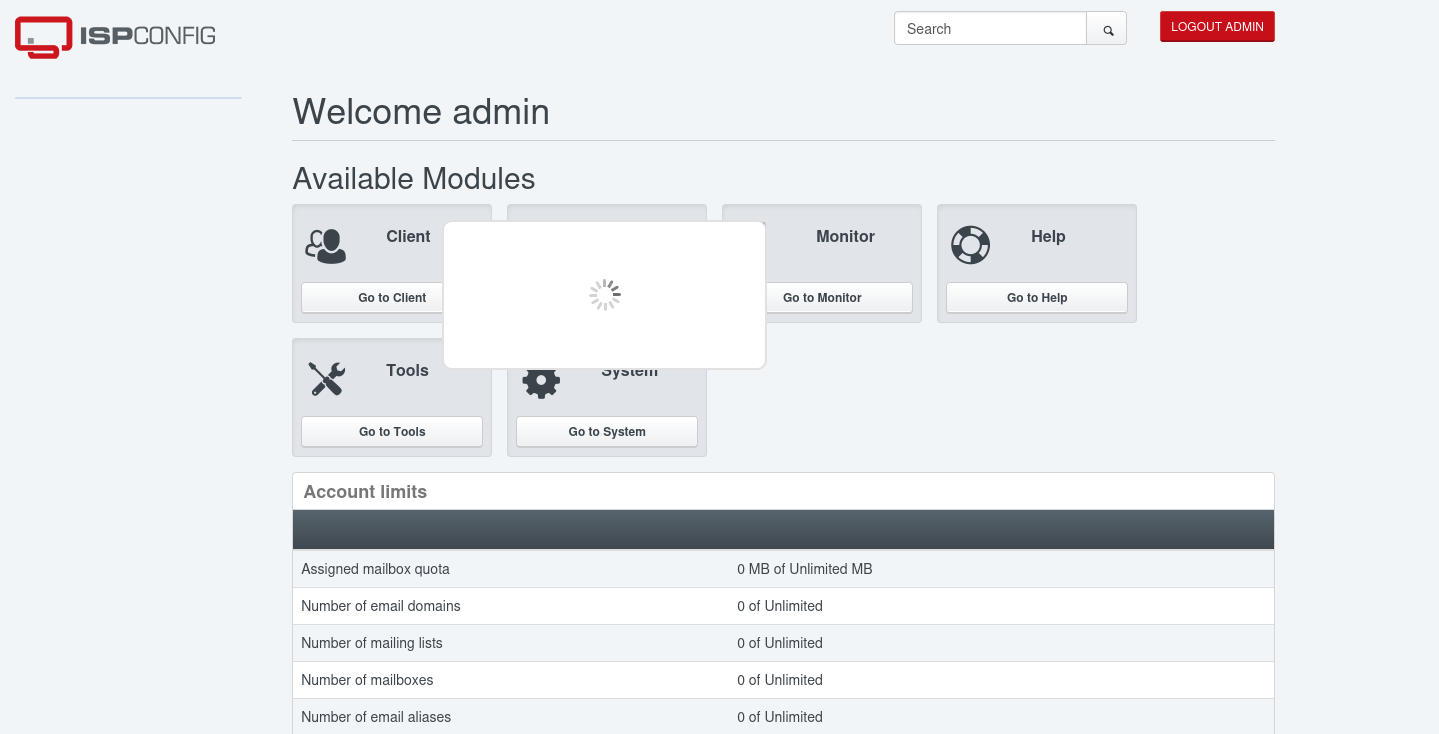Open Tools with the Go to Tools button

point(392,432)
